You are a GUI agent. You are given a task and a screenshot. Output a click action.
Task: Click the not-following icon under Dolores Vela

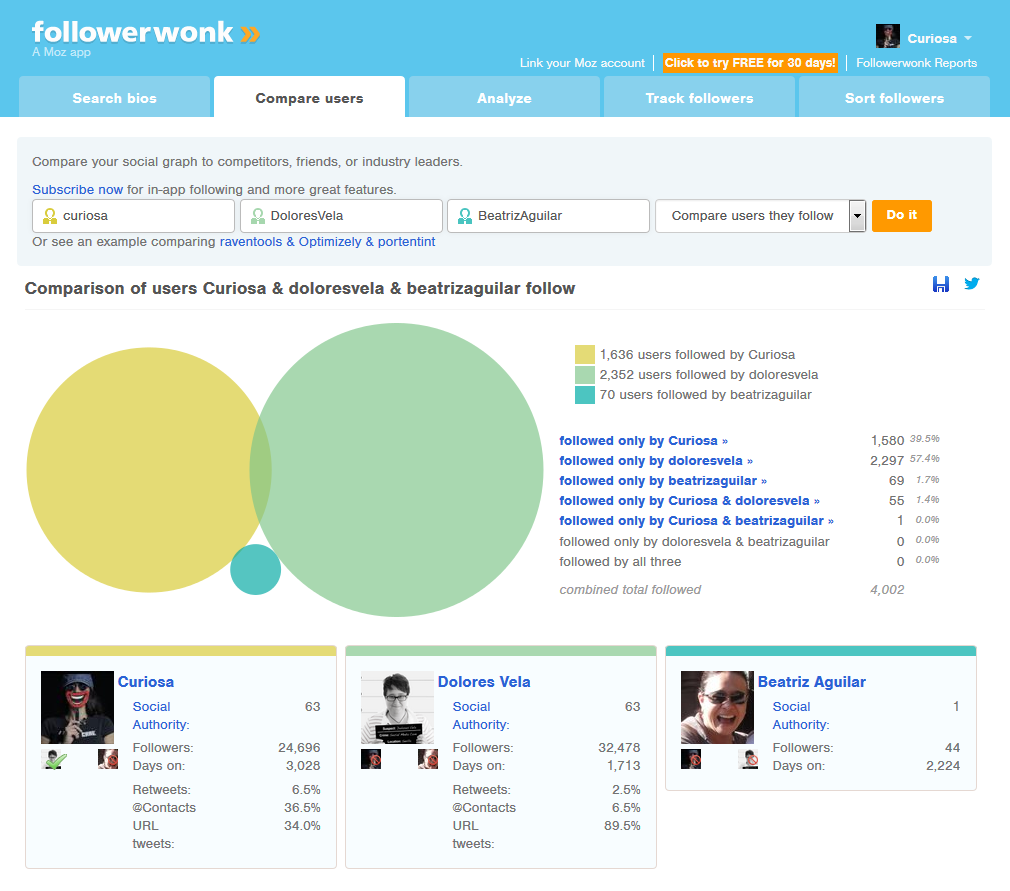click(370, 758)
